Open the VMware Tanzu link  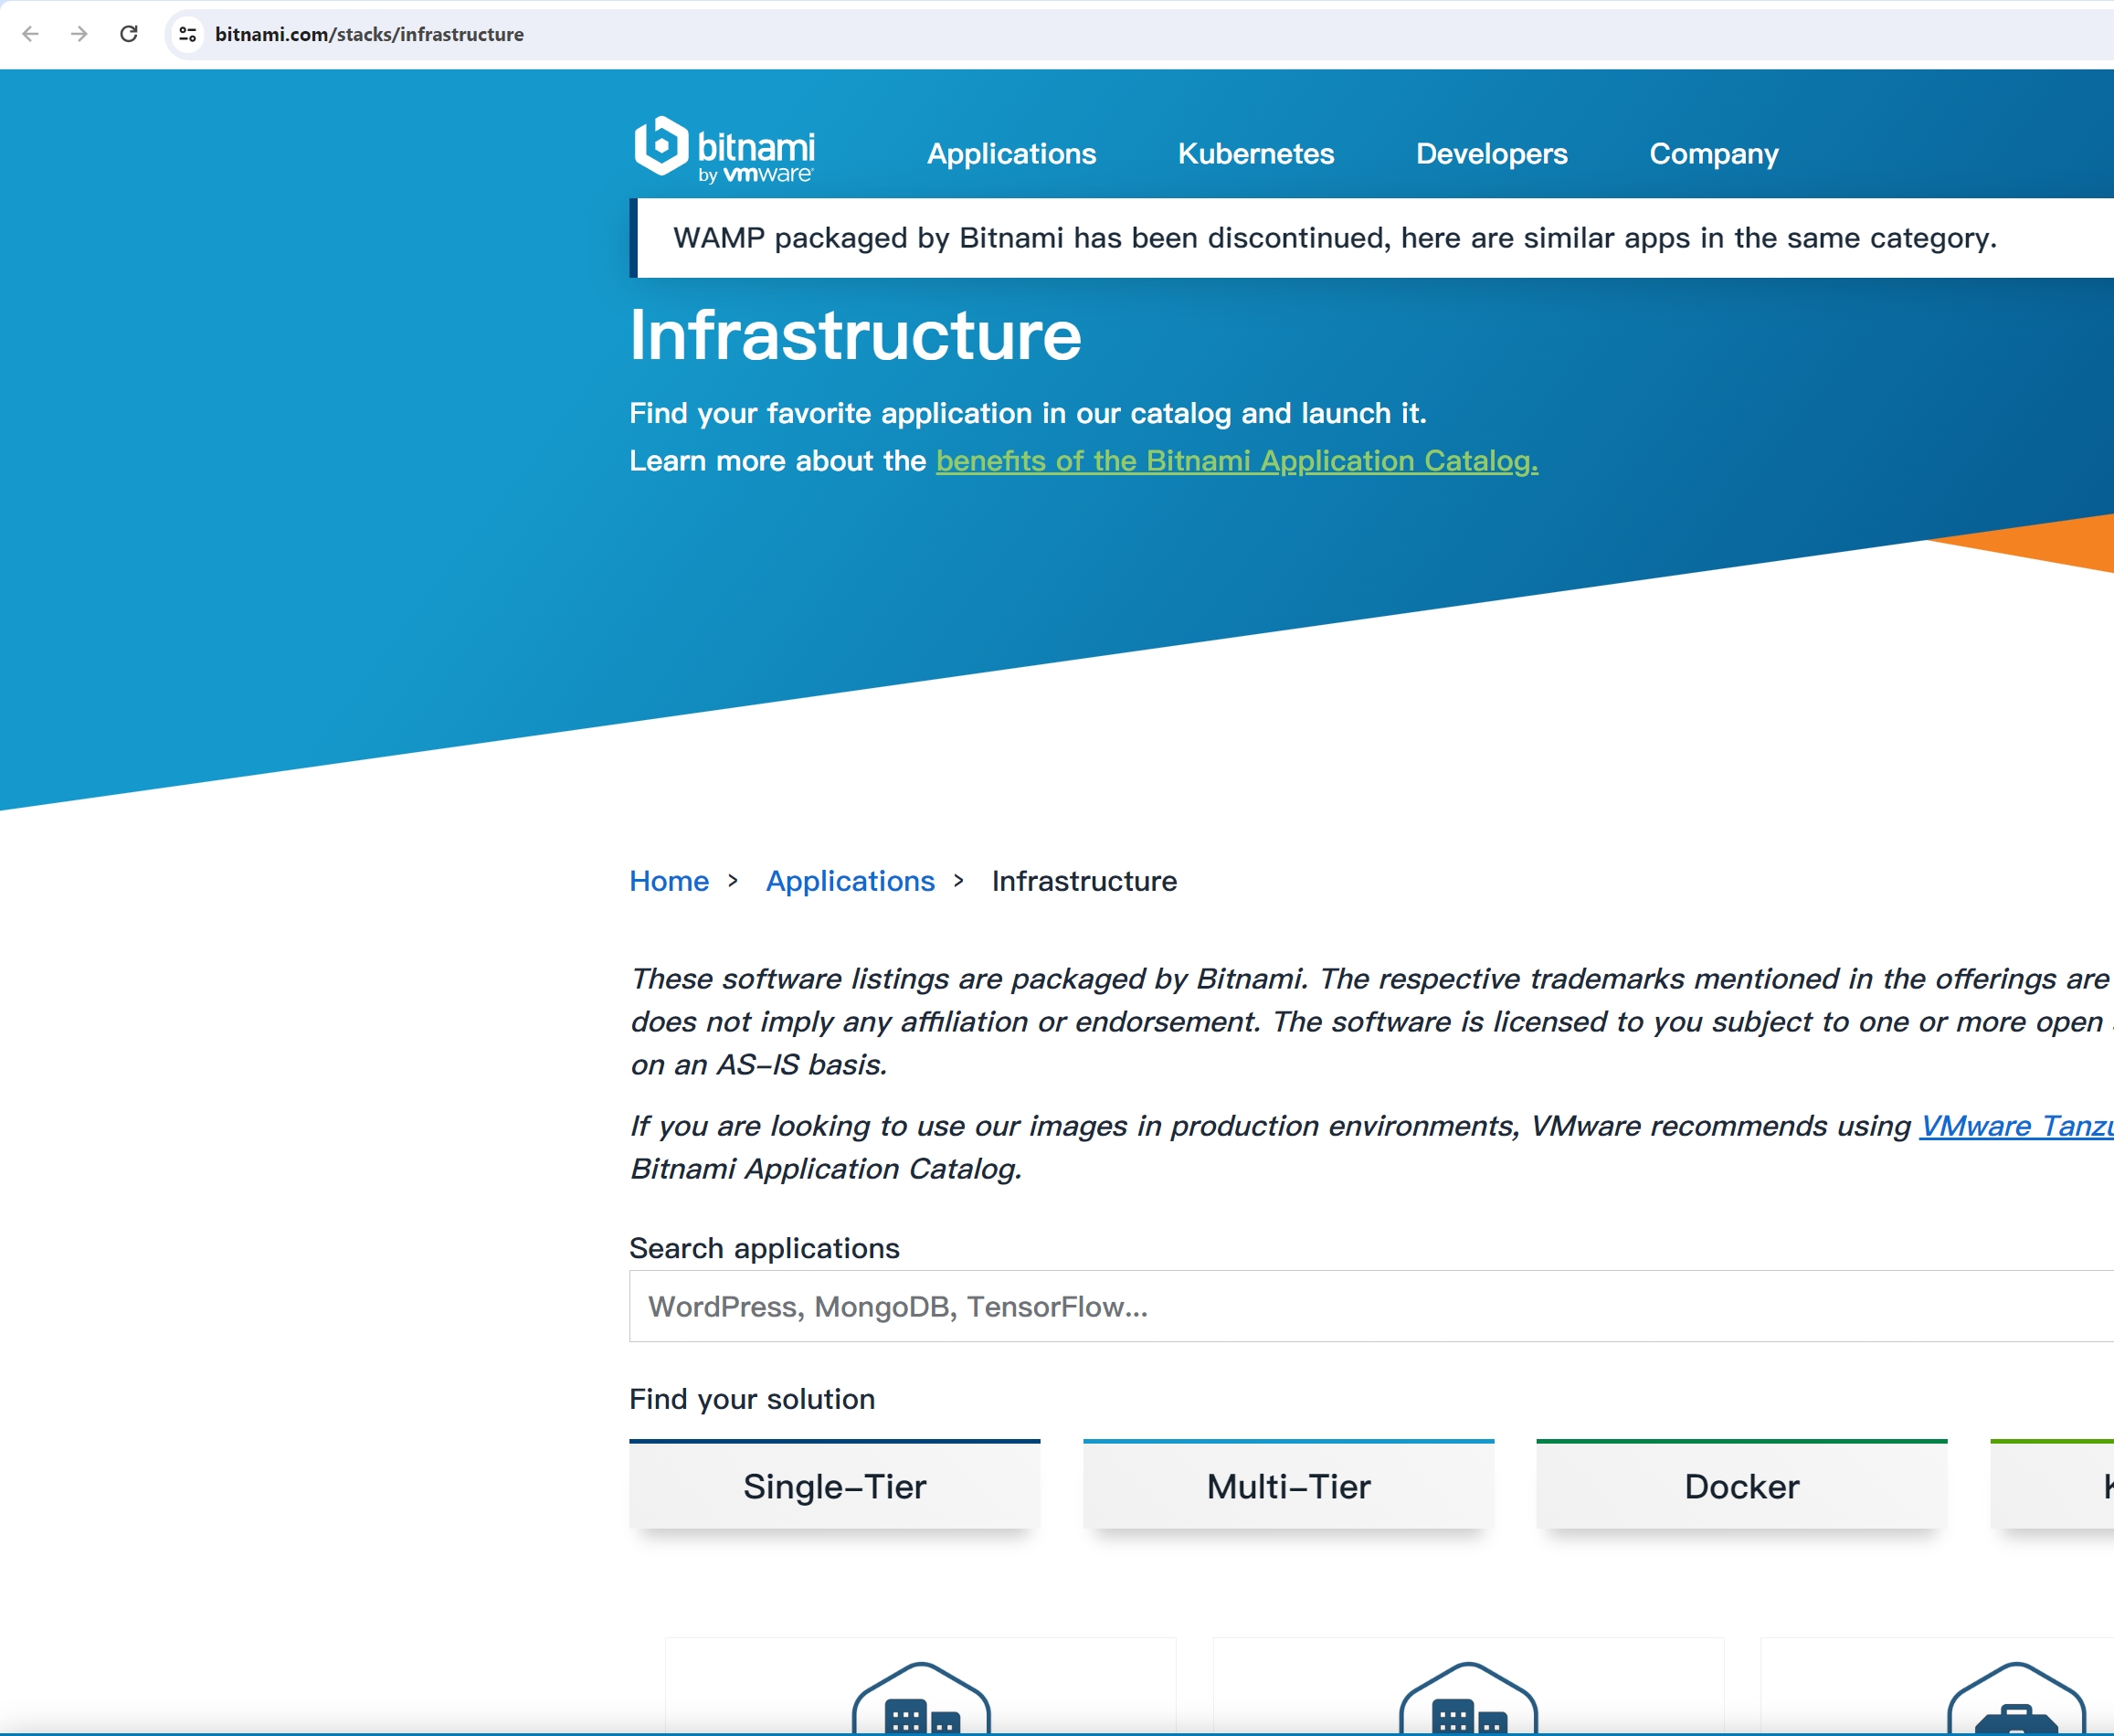(2016, 1126)
